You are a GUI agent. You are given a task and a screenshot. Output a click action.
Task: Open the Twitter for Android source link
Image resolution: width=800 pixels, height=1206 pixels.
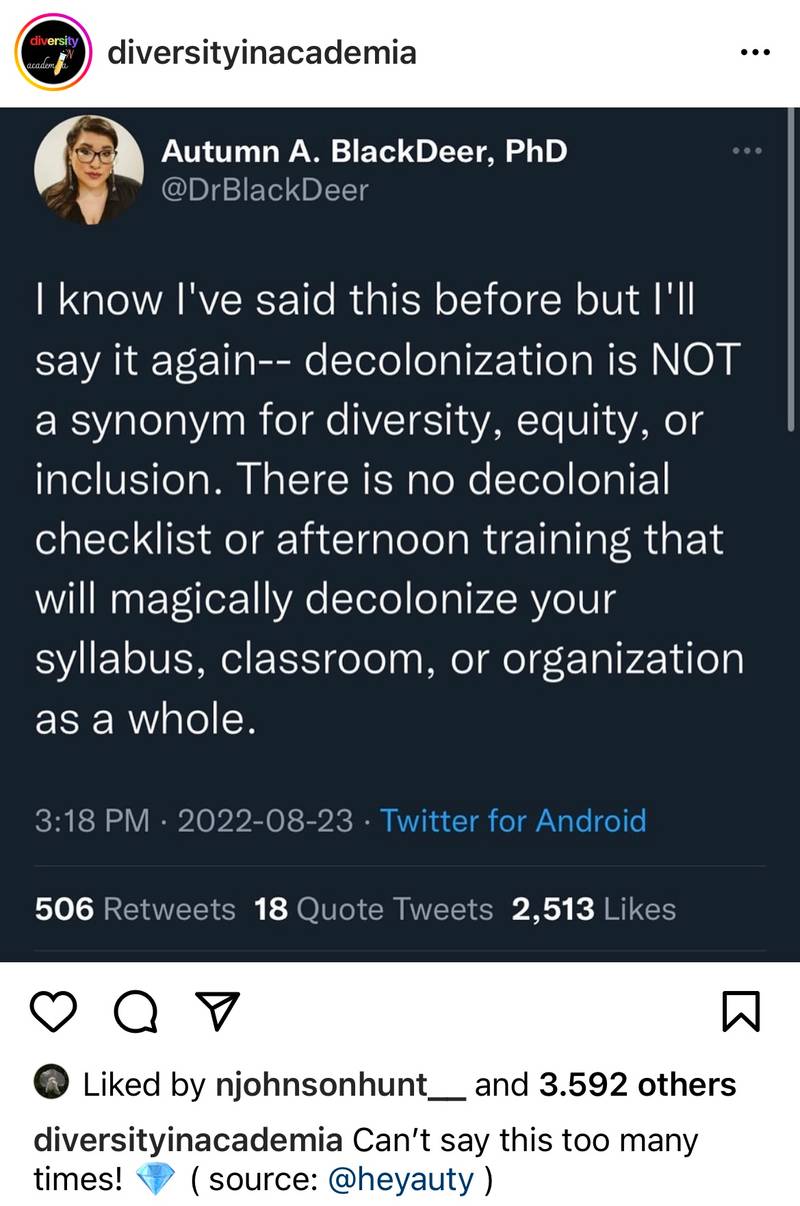pos(513,821)
